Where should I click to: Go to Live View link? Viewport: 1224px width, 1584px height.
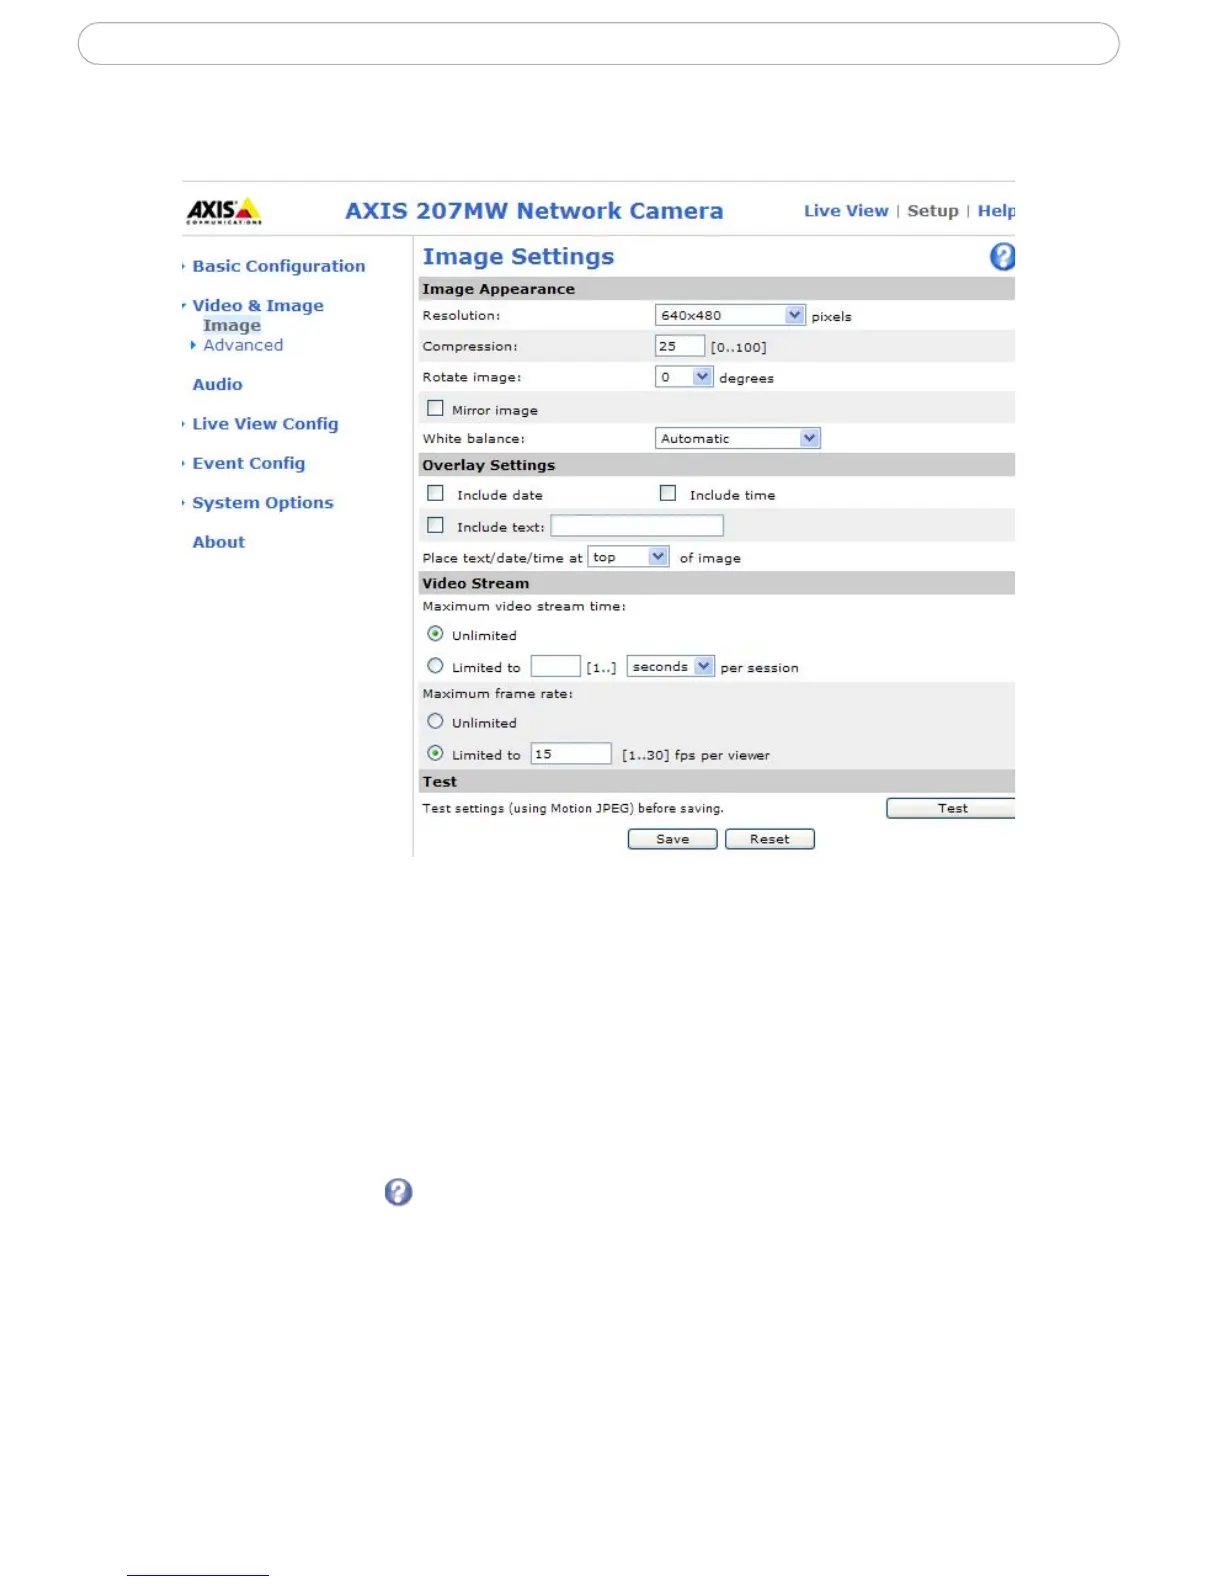tap(846, 211)
